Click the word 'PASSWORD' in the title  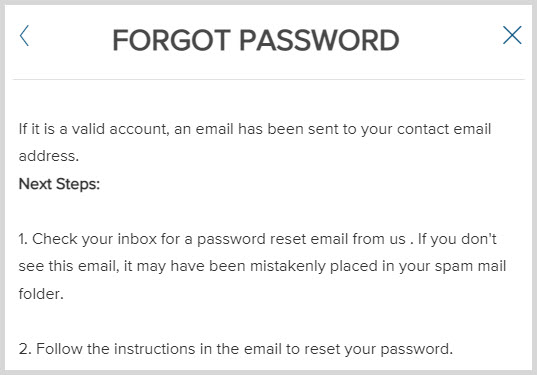click(319, 40)
